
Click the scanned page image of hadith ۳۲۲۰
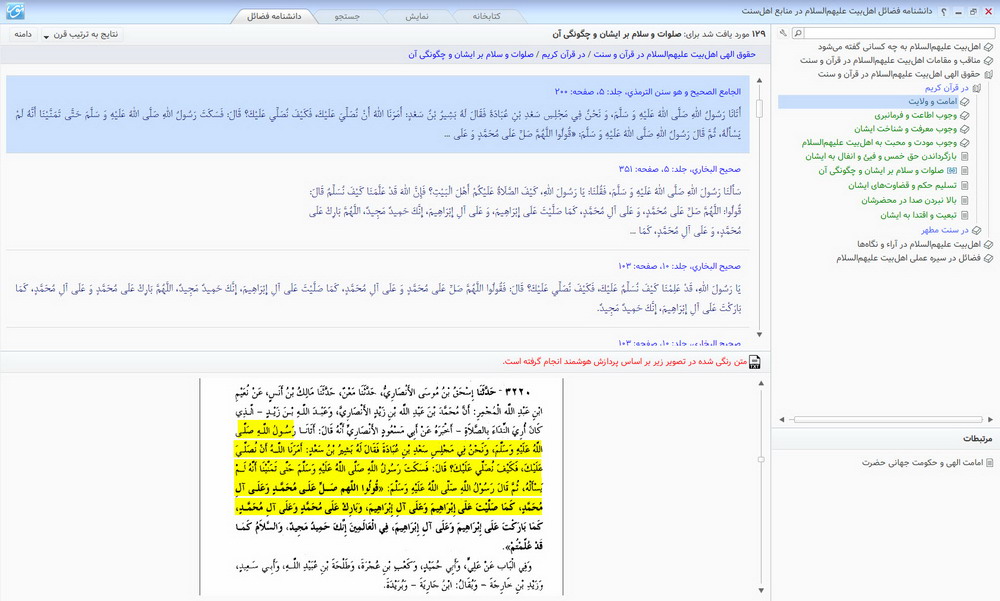tap(382, 487)
